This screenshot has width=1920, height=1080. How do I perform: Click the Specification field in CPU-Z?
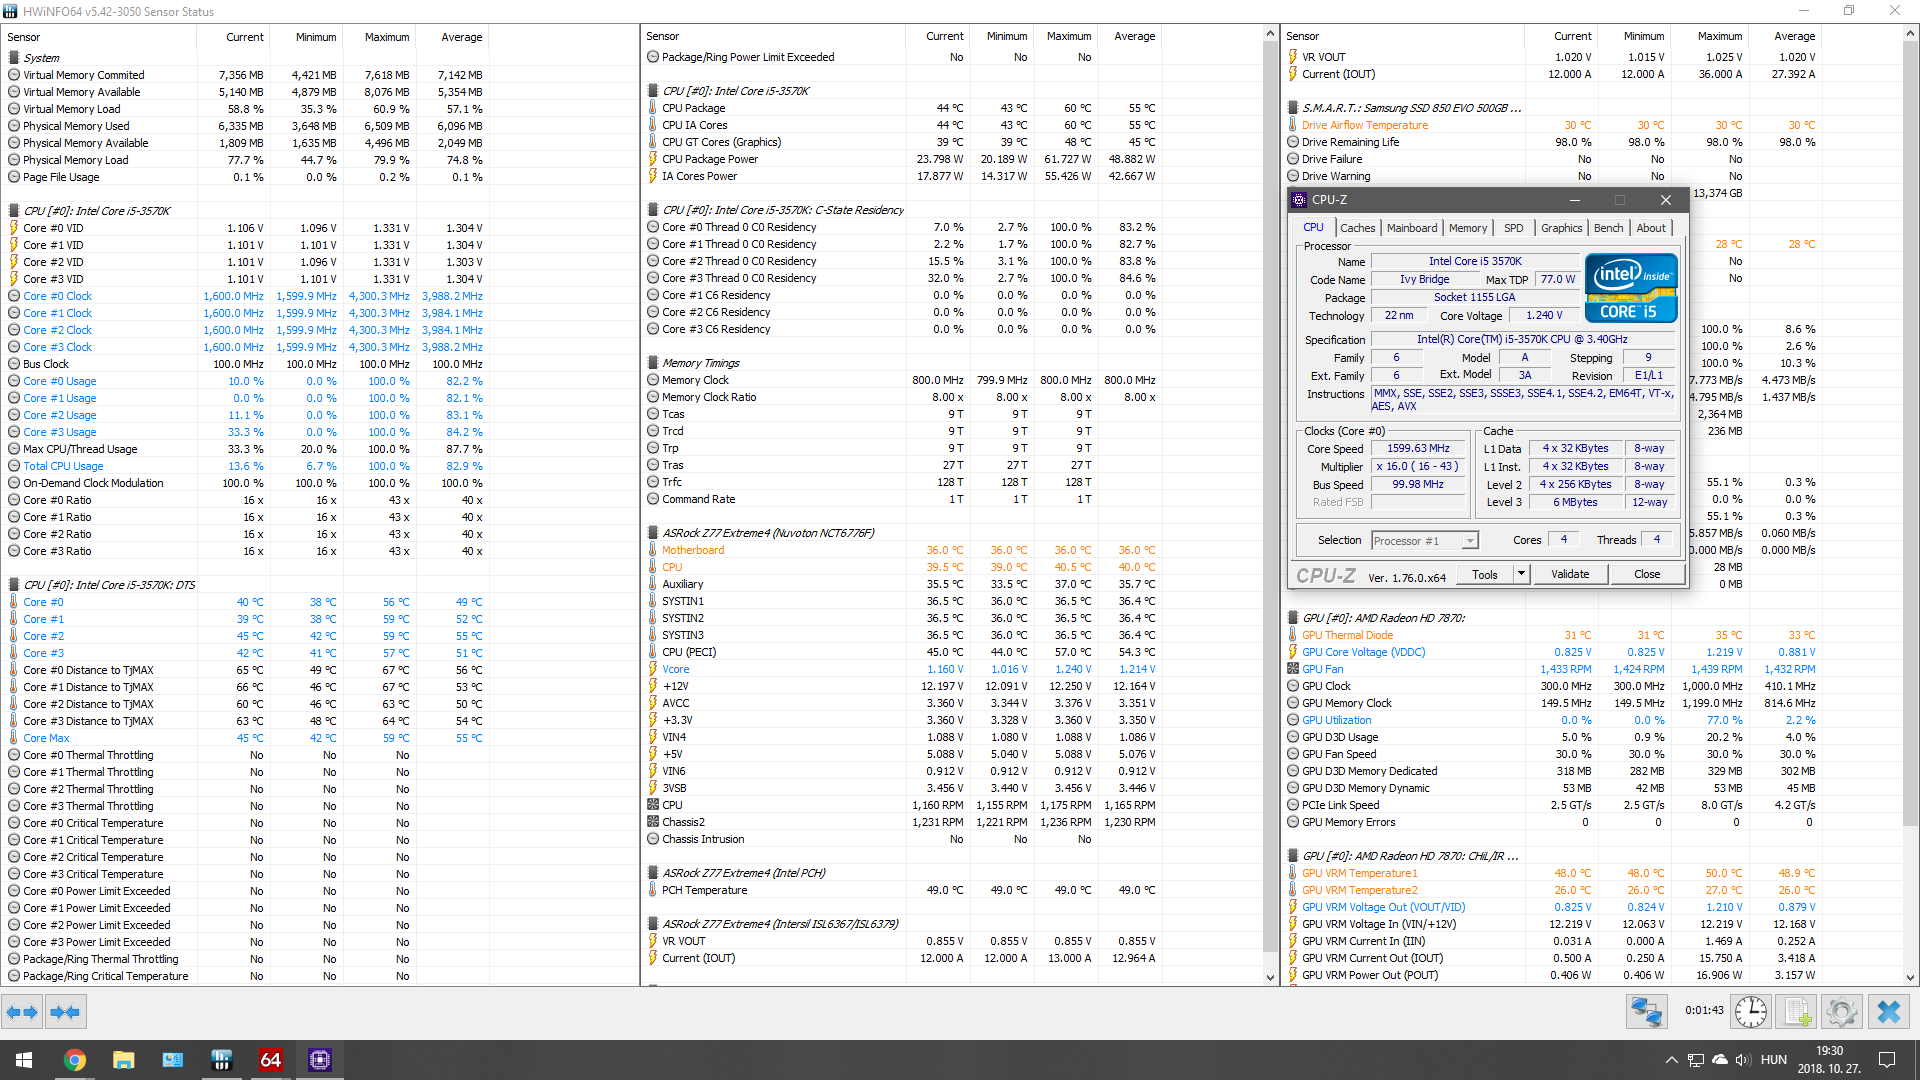pyautogui.click(x=1522, y=339)
